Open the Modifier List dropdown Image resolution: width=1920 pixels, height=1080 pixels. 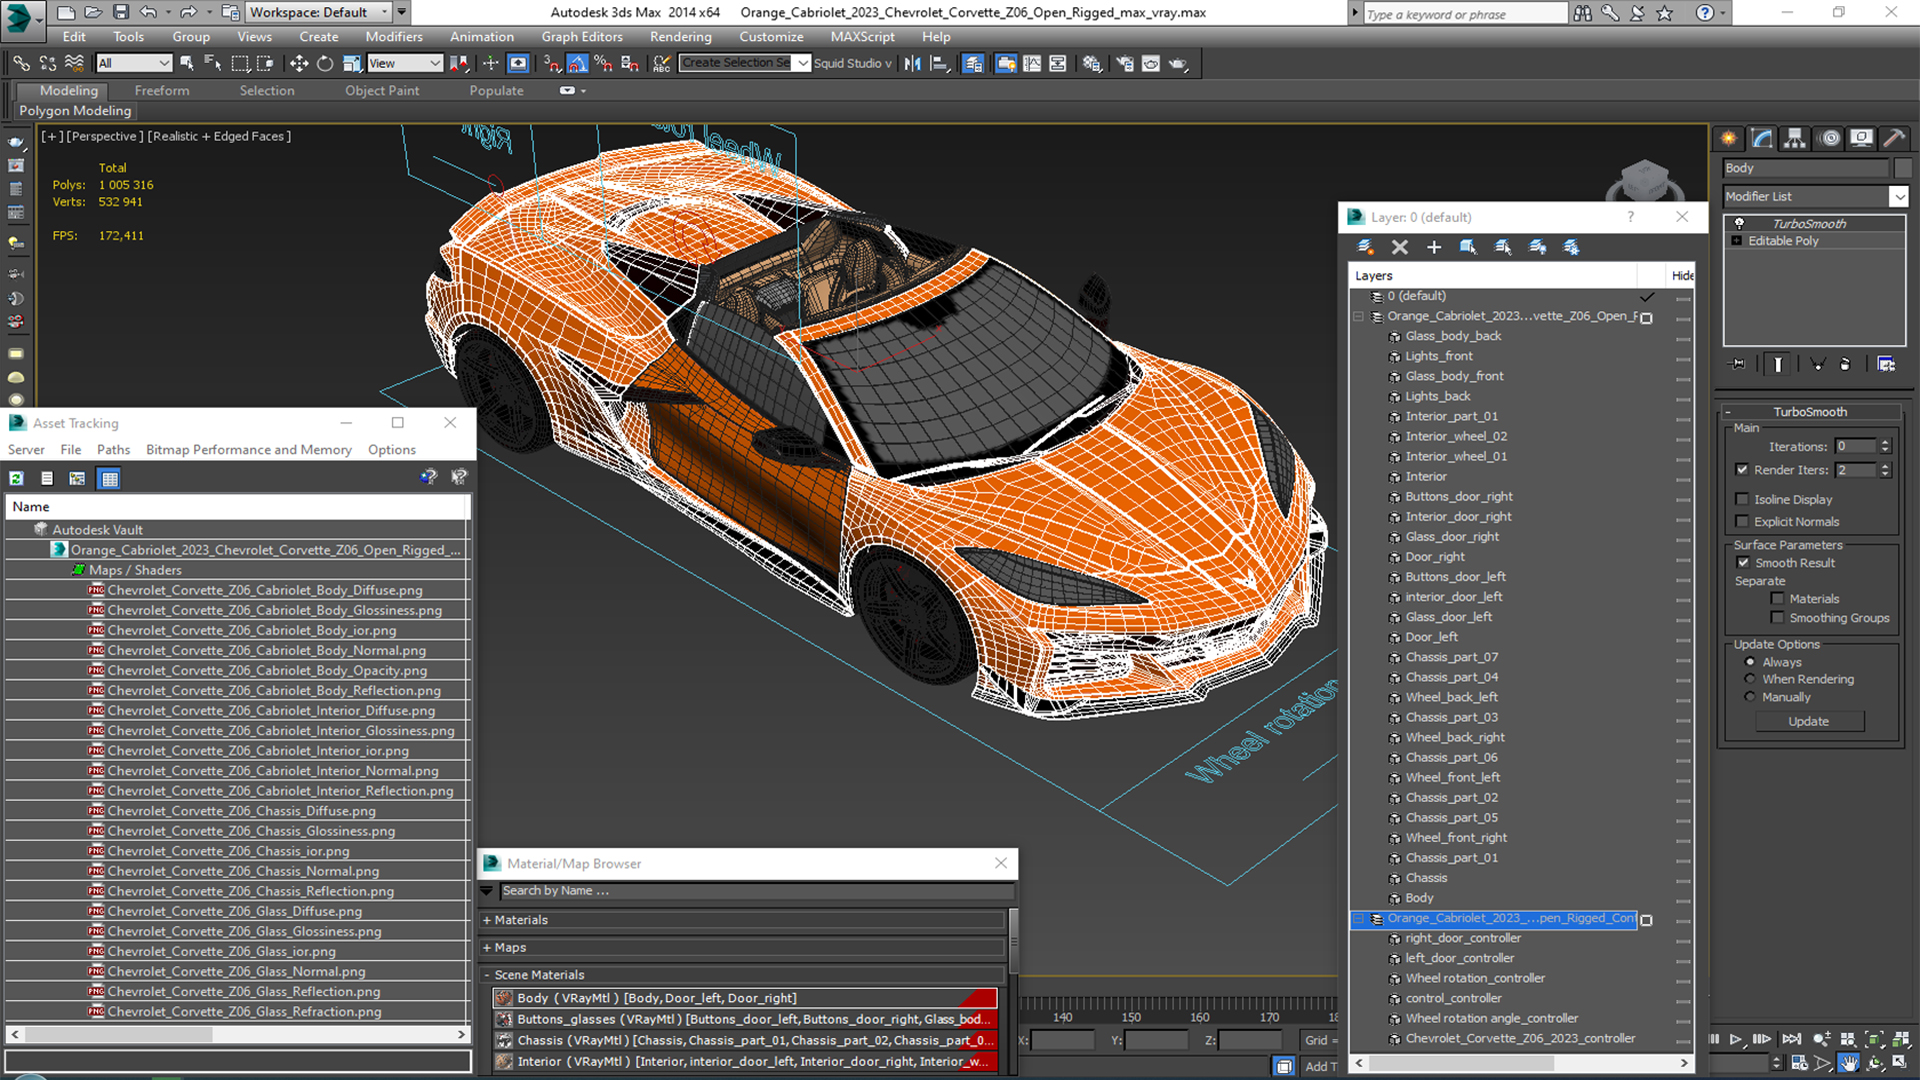[x=1898, y=197]
